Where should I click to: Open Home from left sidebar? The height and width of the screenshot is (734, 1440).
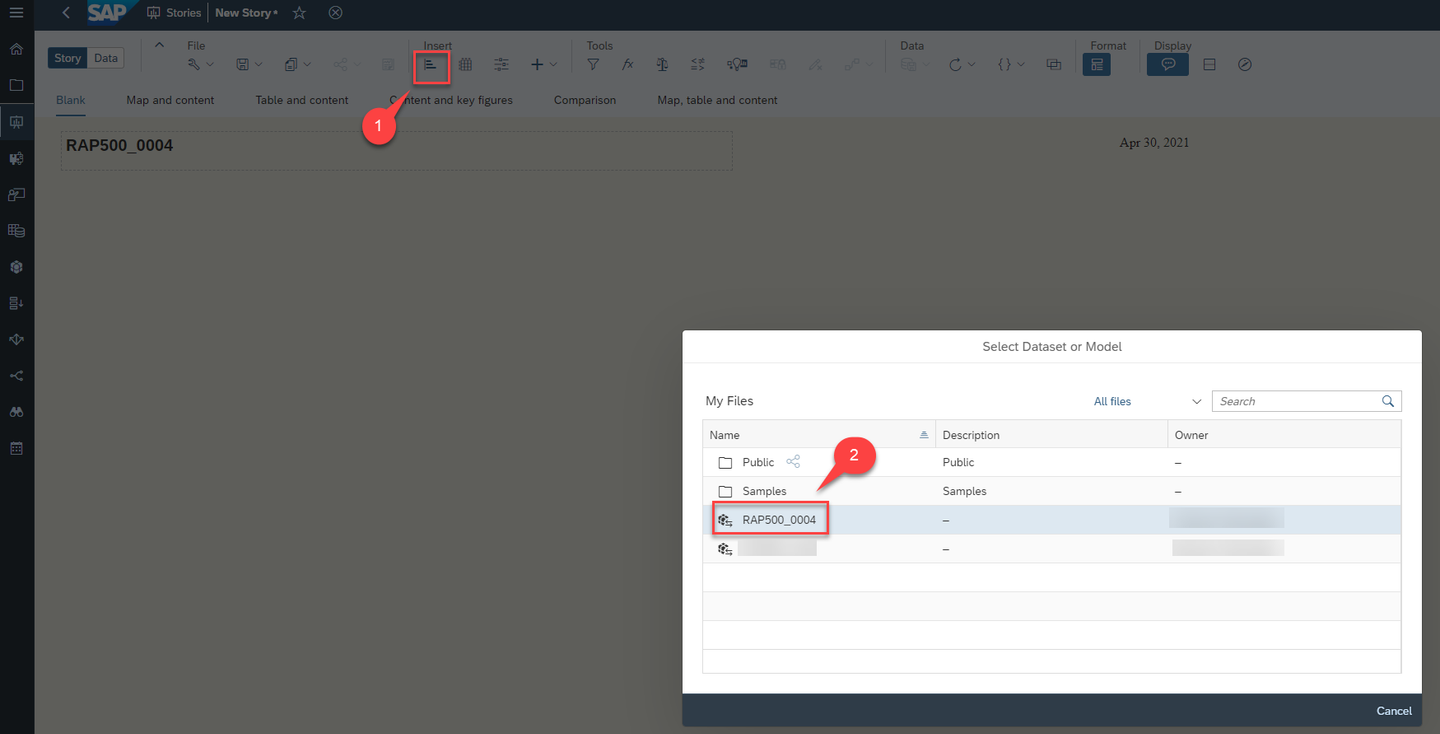16,49
